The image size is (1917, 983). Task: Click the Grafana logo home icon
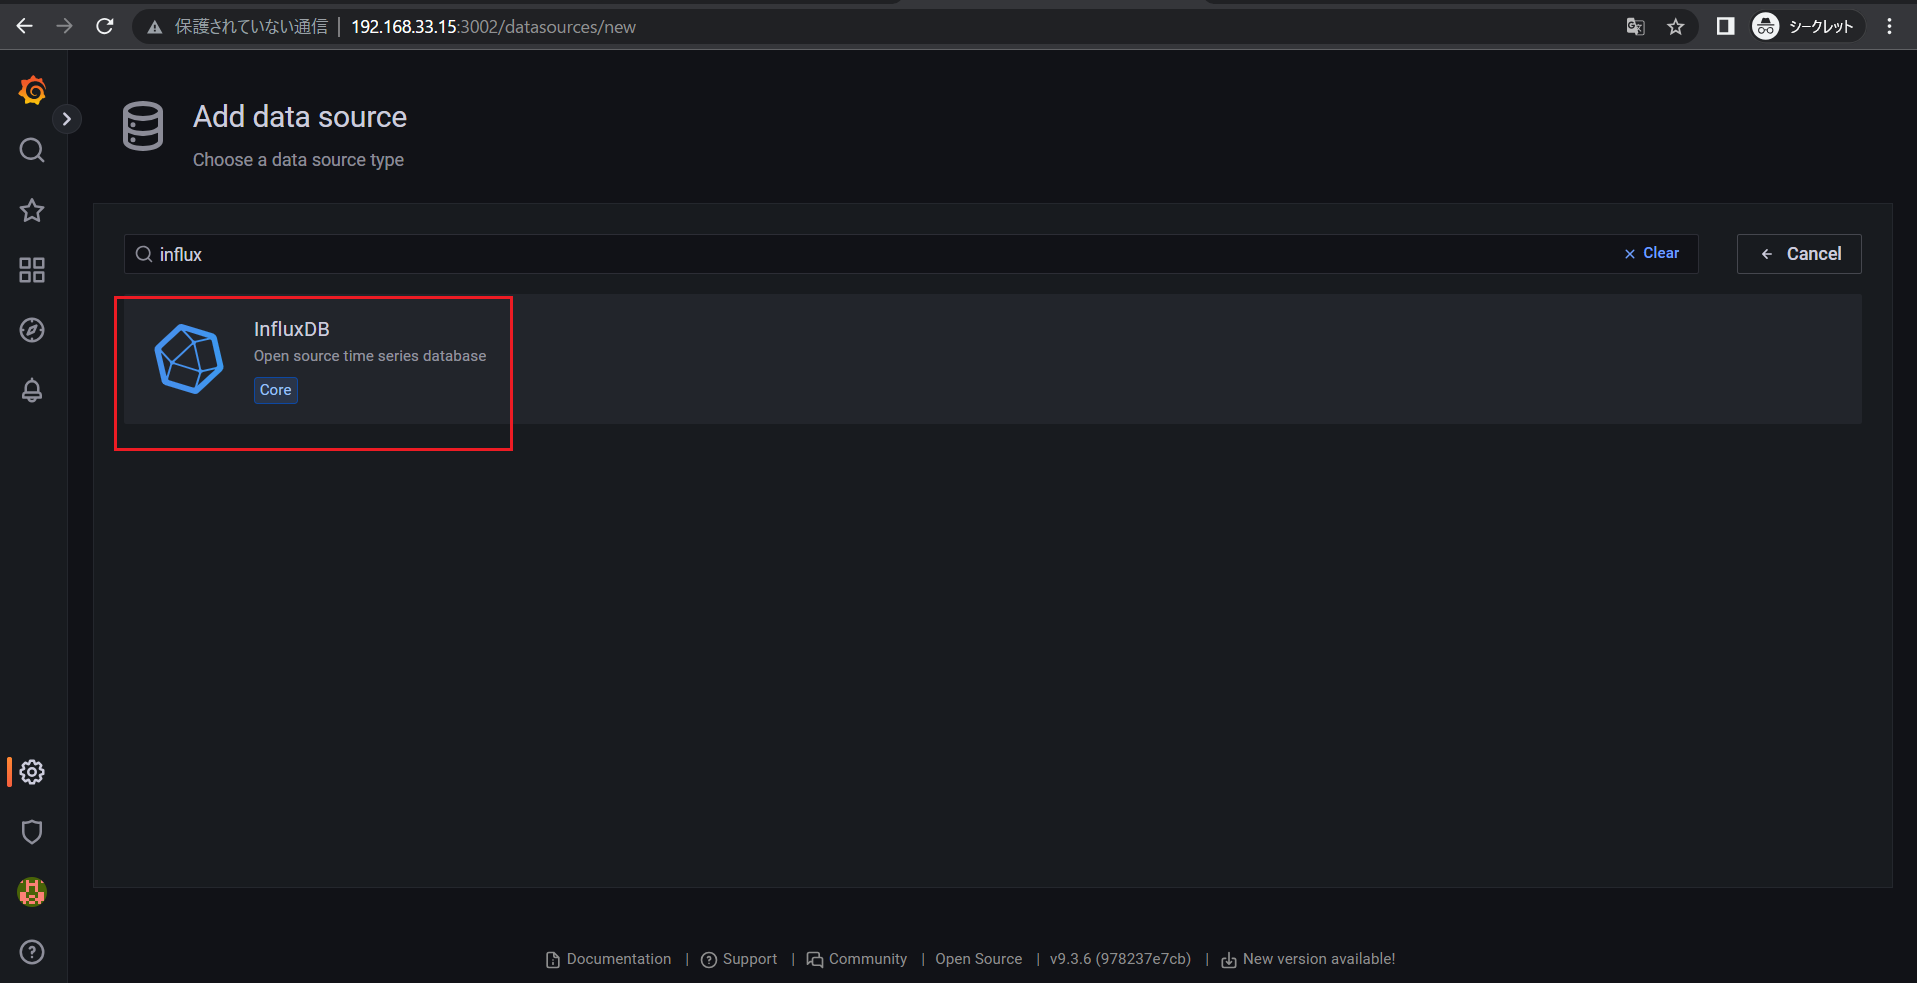pos(32,91)
